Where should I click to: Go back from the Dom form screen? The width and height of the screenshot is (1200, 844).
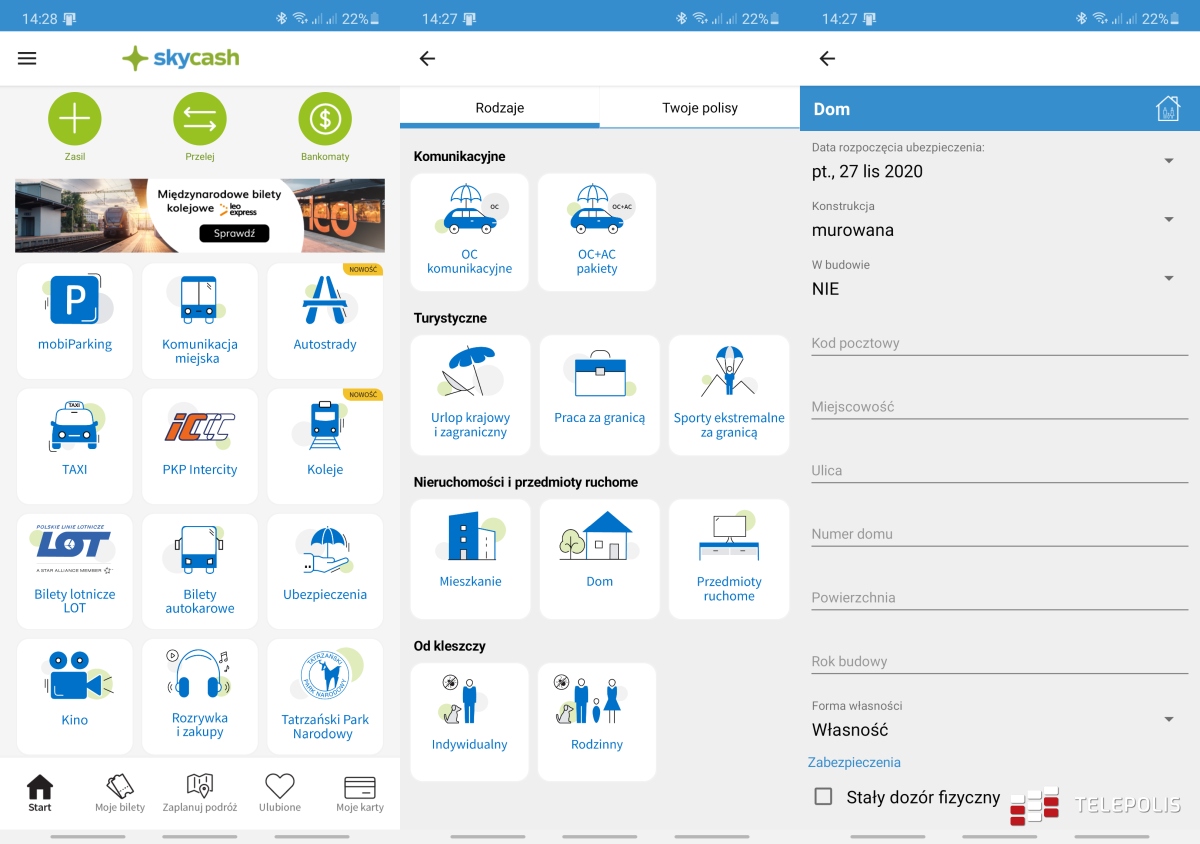coord(827,59)
